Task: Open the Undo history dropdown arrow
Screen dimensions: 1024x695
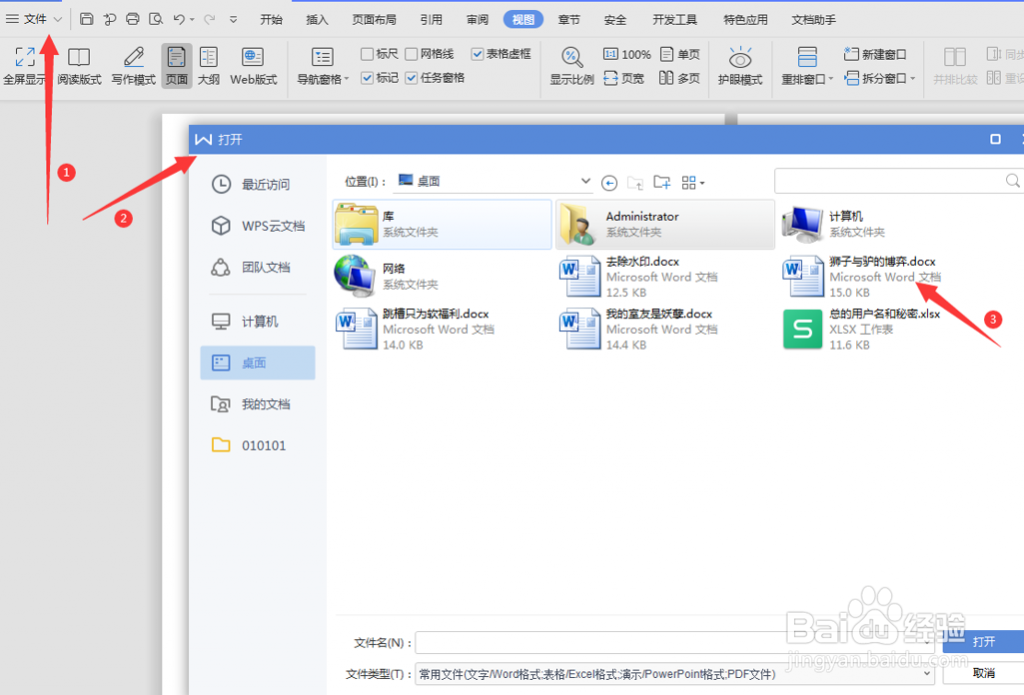Action: 192,20
